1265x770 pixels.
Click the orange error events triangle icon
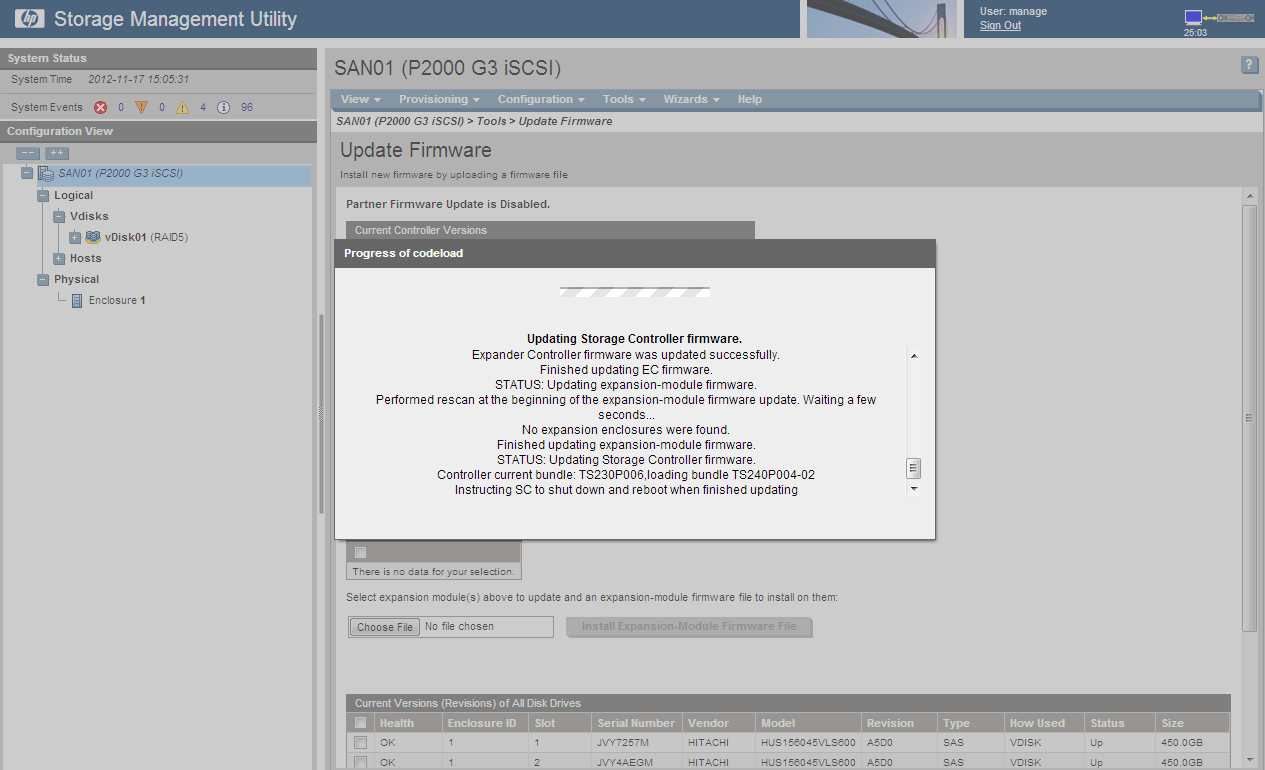[x=141, y=107]
